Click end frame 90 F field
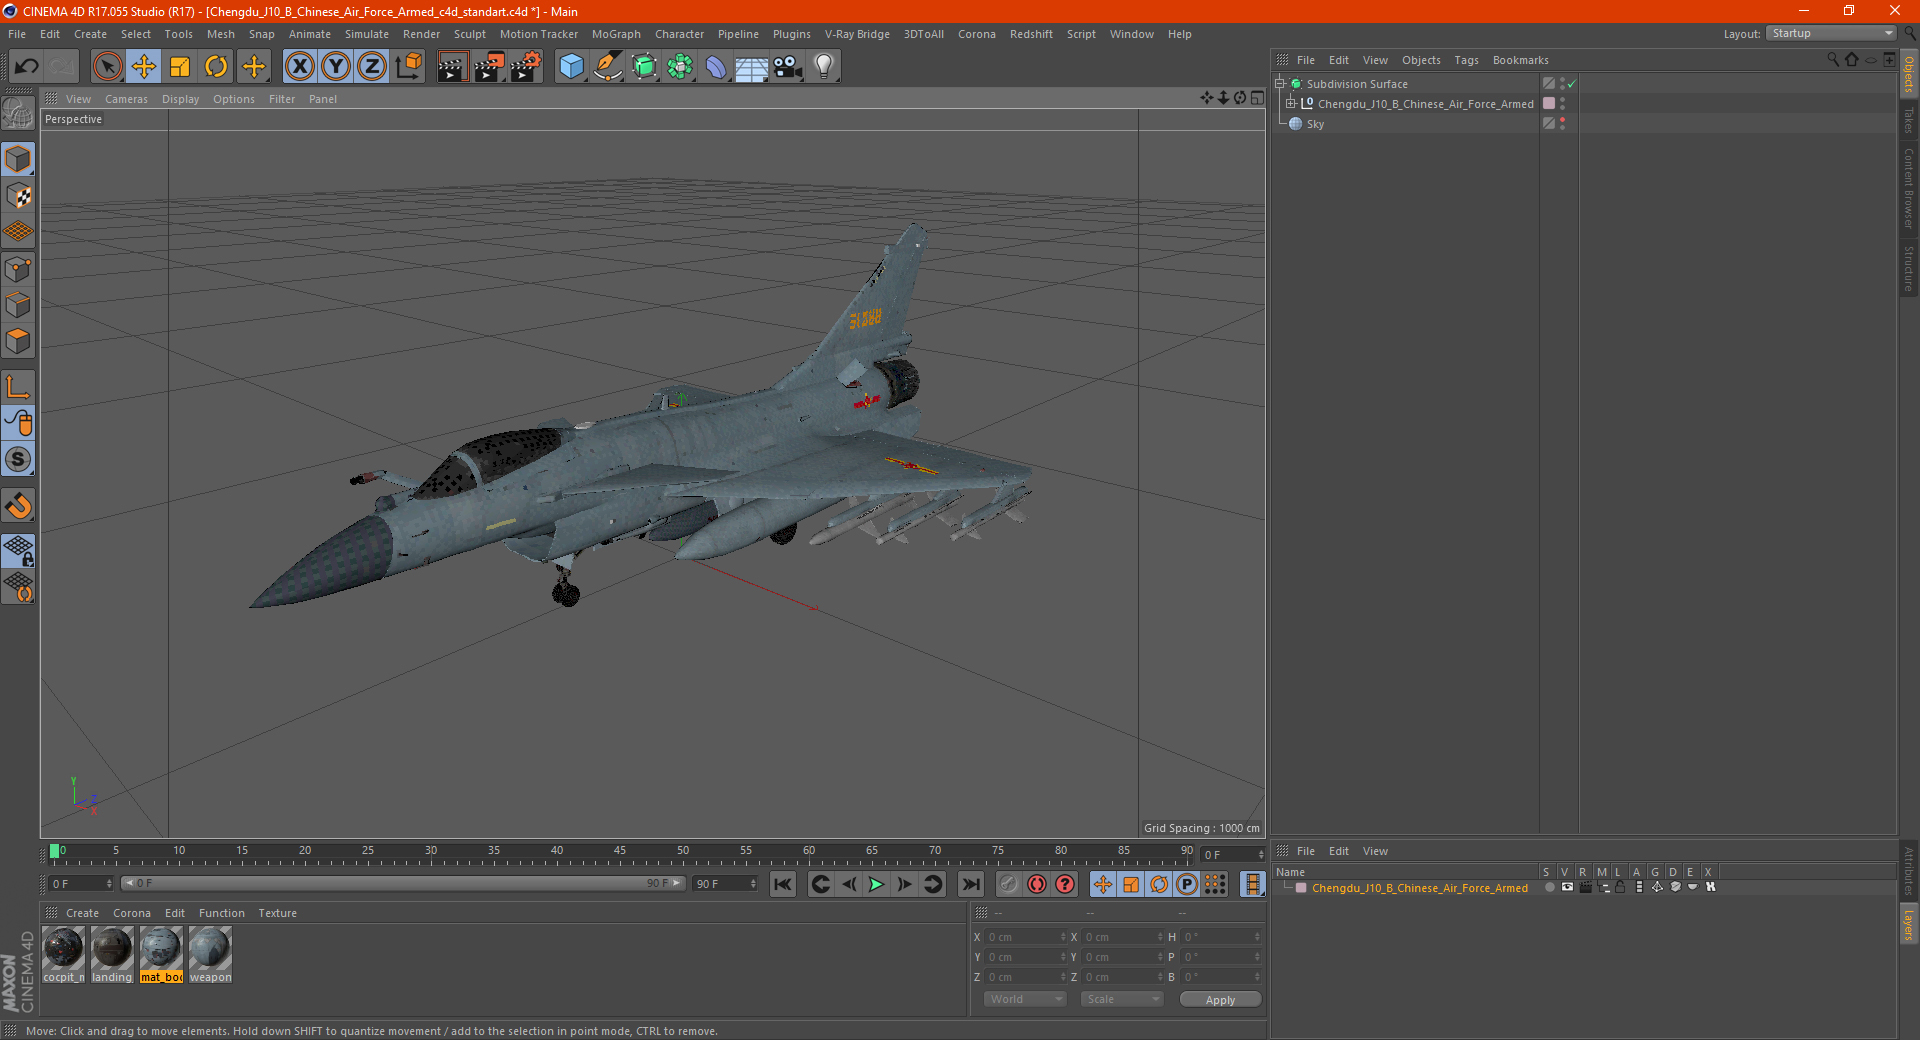Screen dimensions: 1920x1040 click(725, 884)
